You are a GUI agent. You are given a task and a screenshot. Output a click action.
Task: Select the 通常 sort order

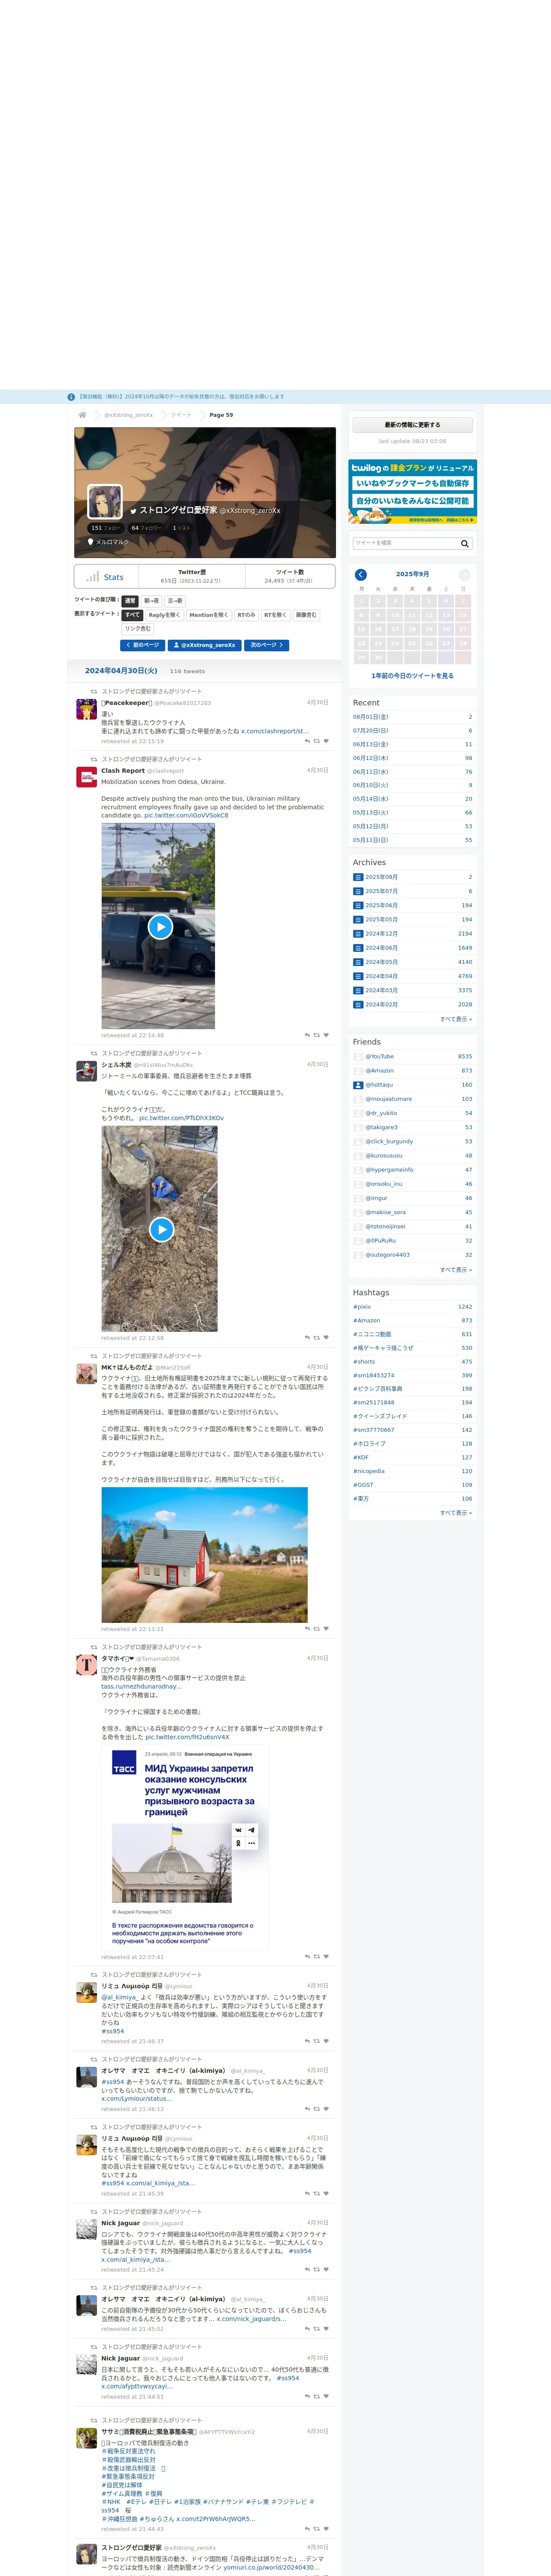click(x=130, y=601)
